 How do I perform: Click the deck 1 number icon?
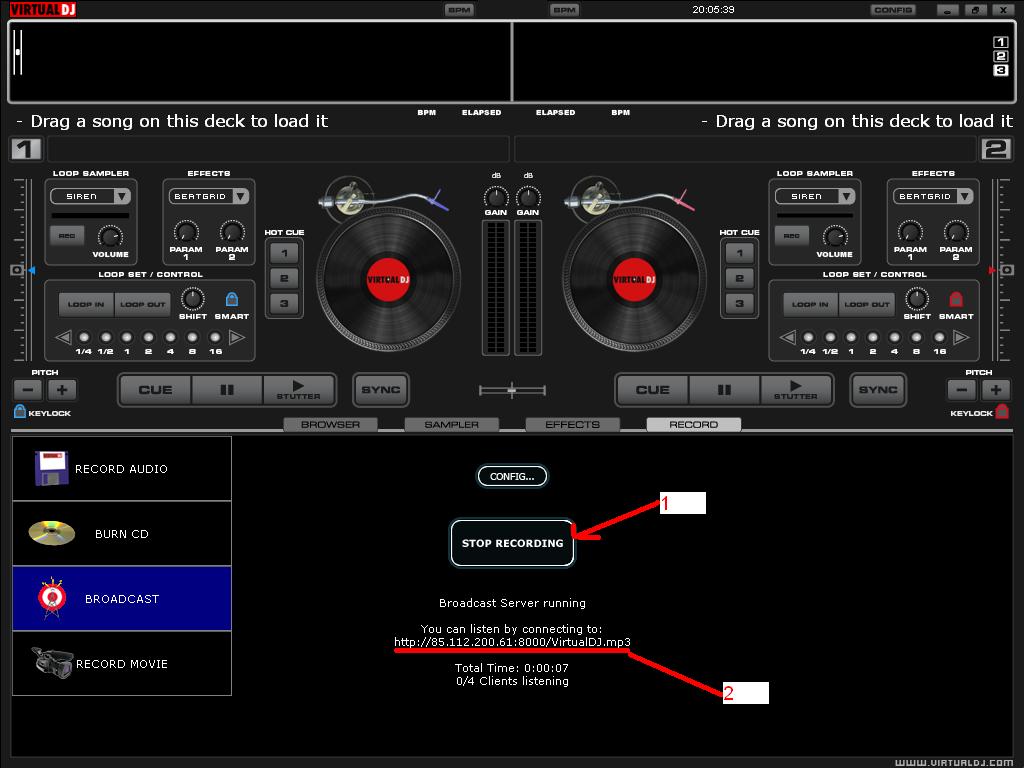[x=26, y=149]
